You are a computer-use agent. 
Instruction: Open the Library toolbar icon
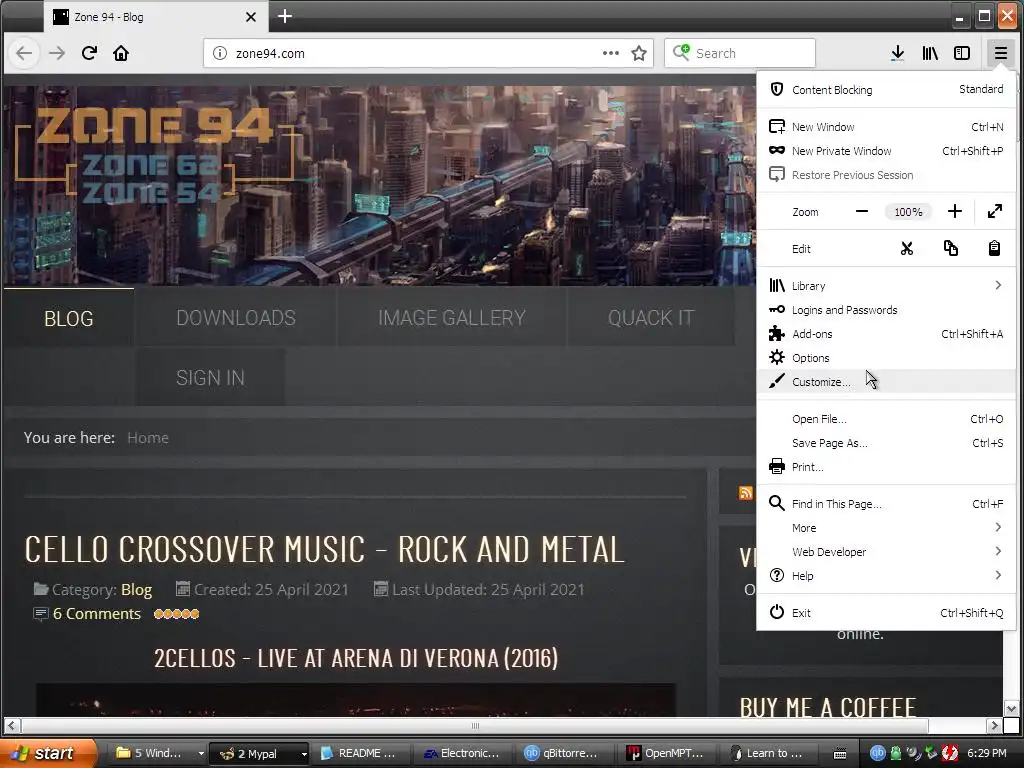[930, 53]
